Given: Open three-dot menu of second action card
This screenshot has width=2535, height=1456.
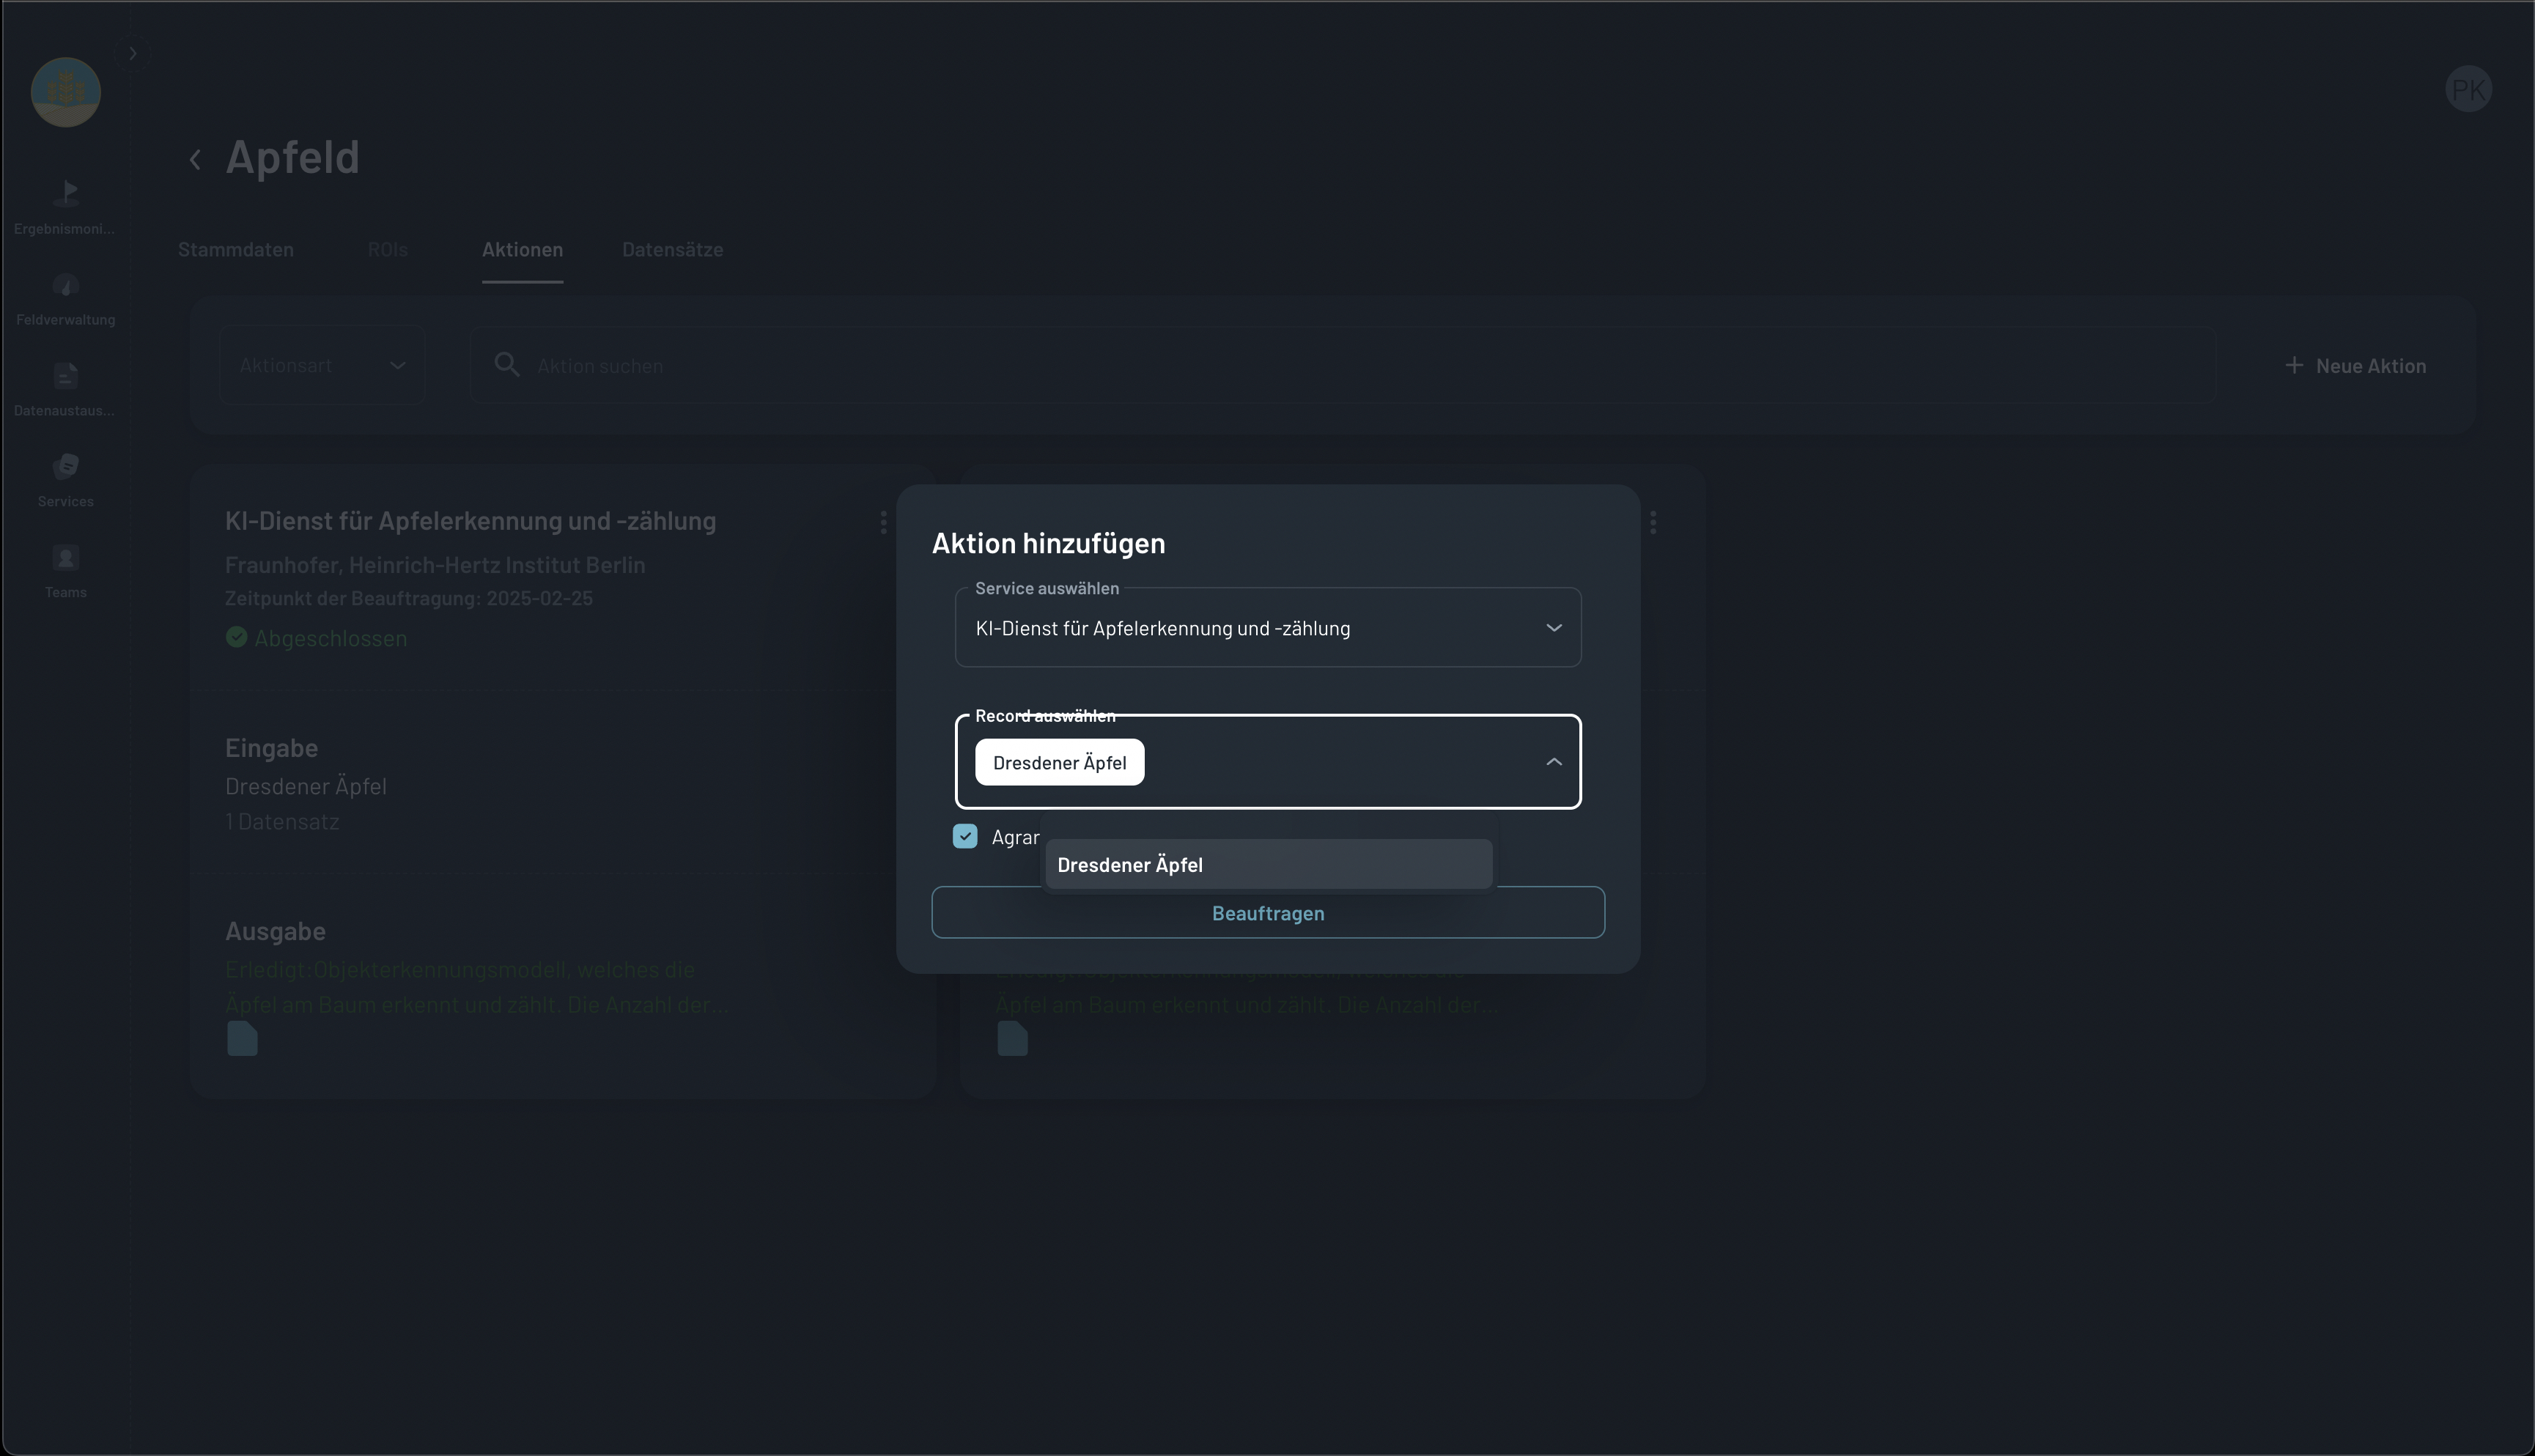Looking at the screenshot, I should click(1653, 522).
